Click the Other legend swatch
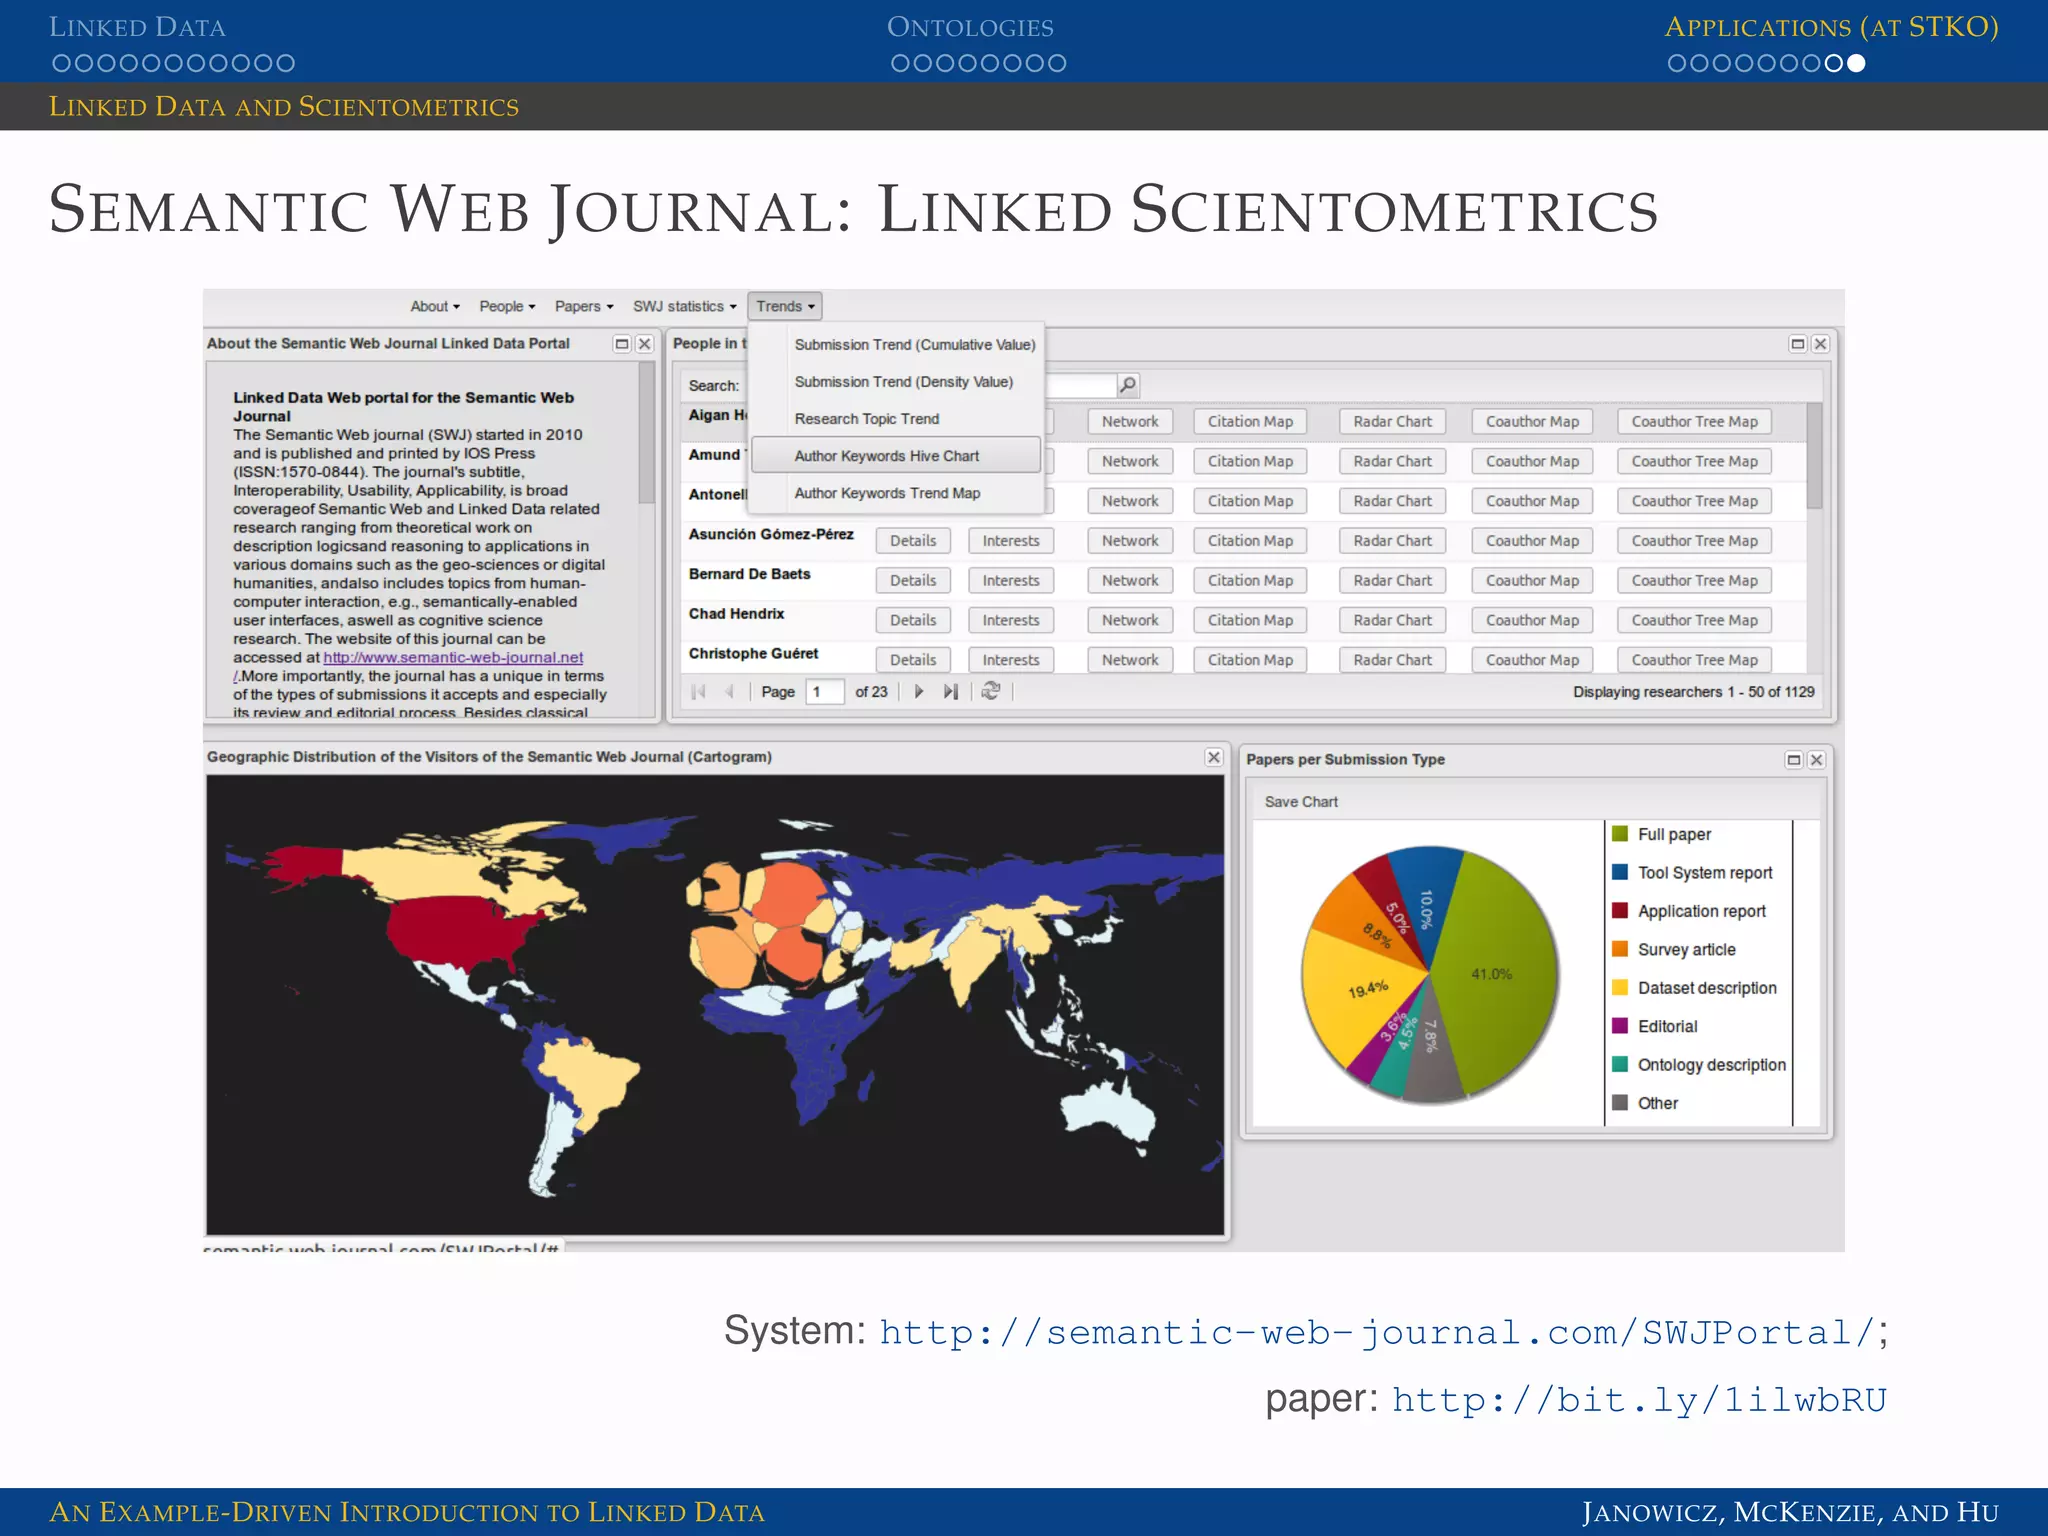 [1620, 1103]
